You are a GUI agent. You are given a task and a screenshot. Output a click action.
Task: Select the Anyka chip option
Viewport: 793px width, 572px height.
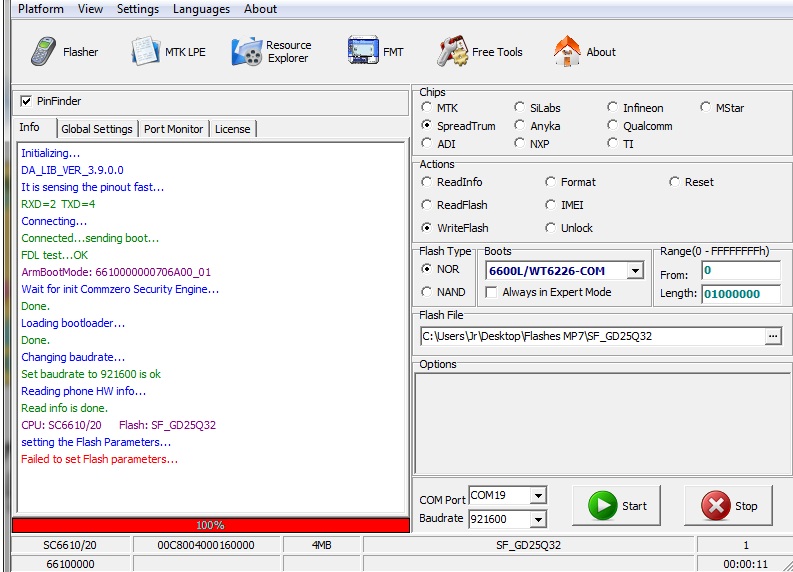[x=519, y=125]
